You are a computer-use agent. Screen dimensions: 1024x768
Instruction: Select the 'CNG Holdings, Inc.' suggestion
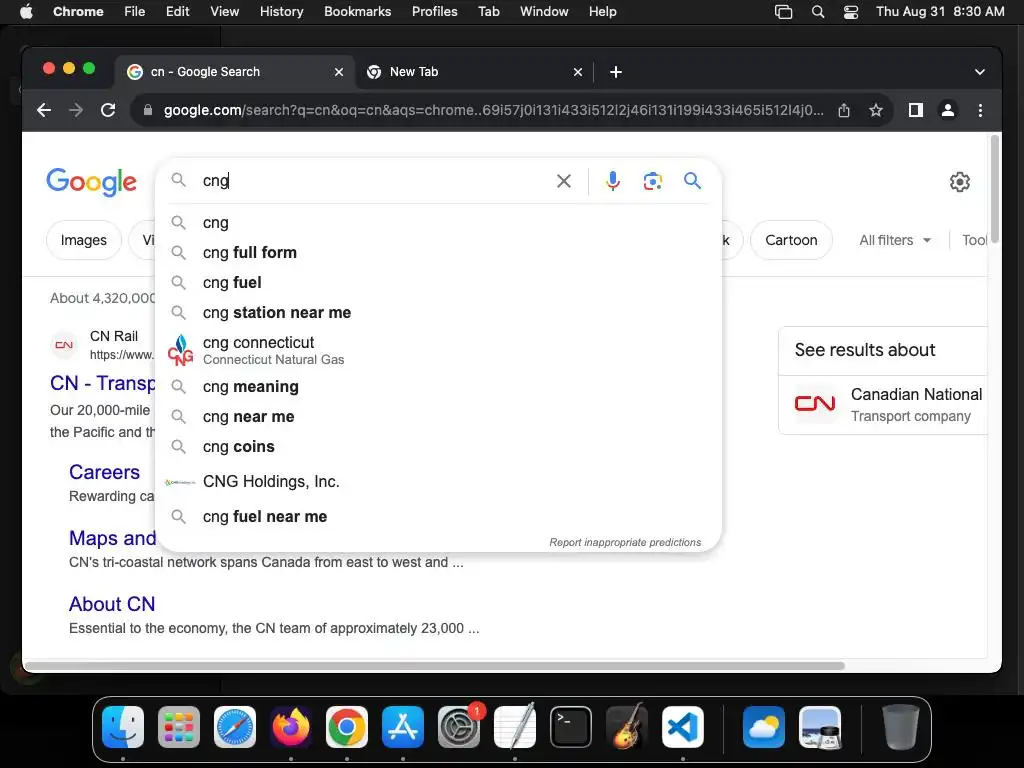pyautogui.click(x=439, y=482)
